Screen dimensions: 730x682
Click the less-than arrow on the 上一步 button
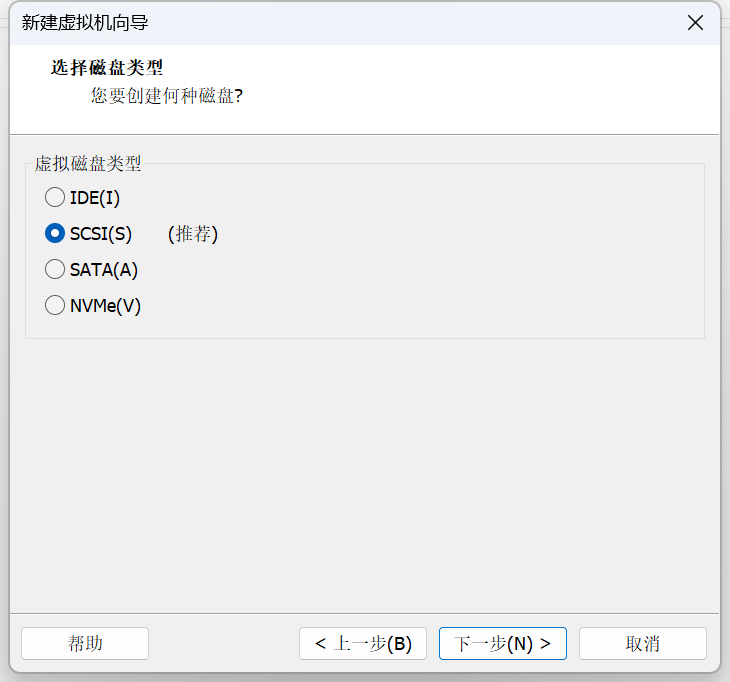pyautogui.click(x=320, y=644)
